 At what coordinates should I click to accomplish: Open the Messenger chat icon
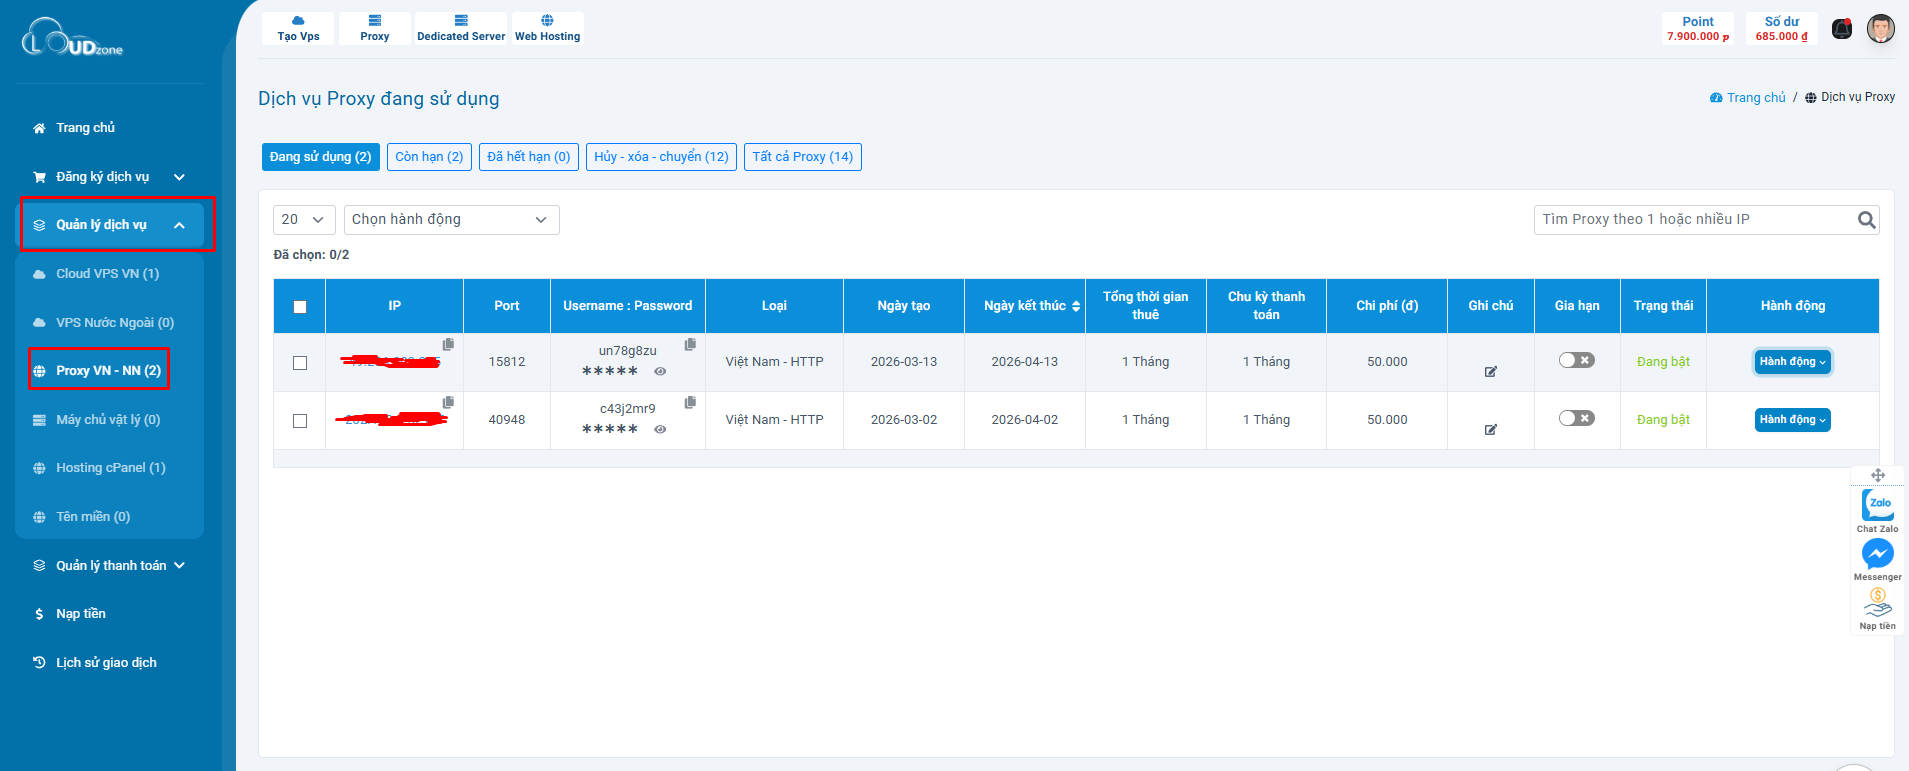(1877, 554)
